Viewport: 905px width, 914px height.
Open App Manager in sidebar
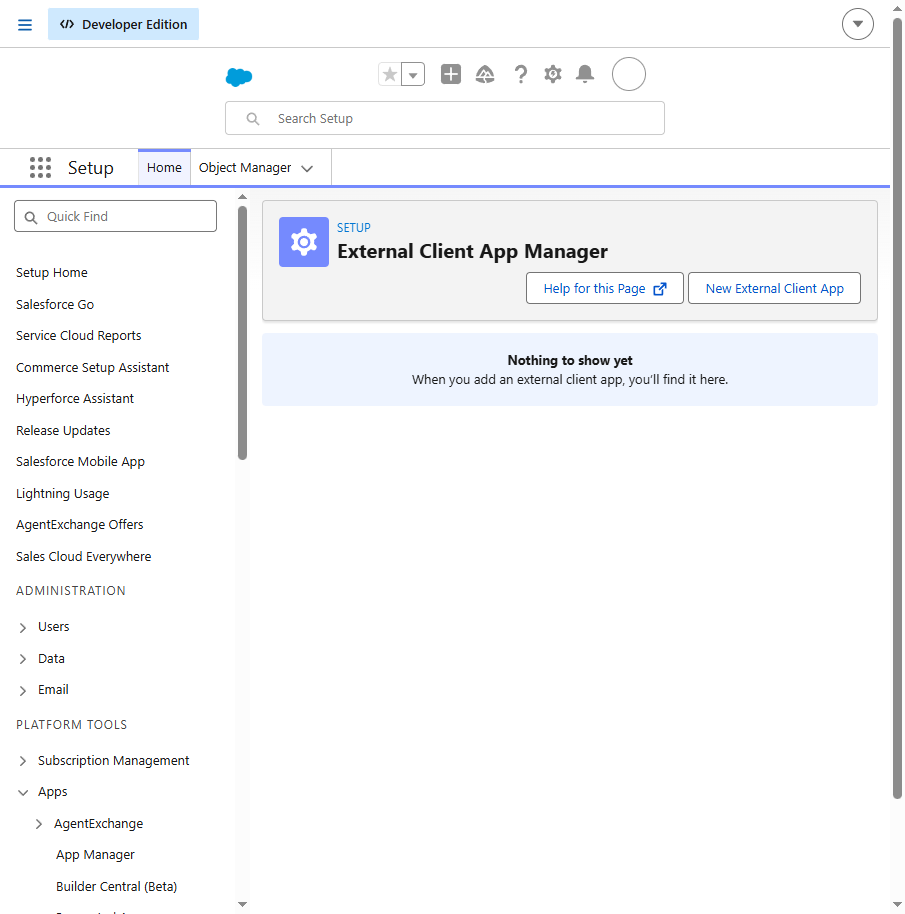pyautogui.click(x=95, y=855)
